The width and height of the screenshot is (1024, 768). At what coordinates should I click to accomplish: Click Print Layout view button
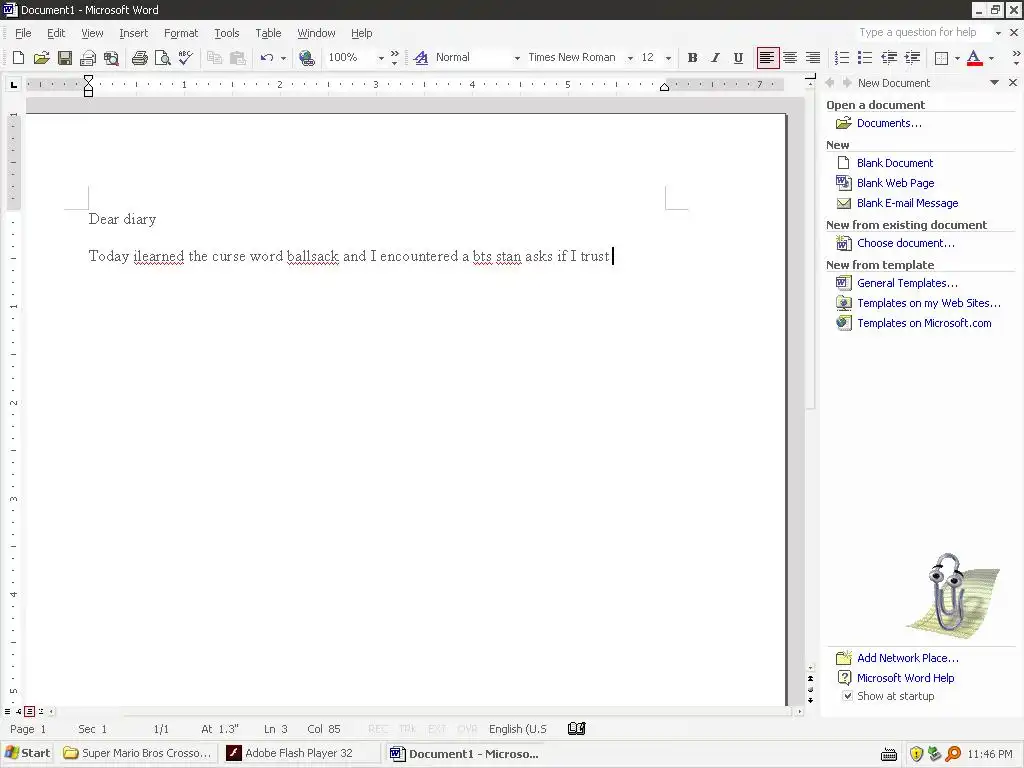29,711
